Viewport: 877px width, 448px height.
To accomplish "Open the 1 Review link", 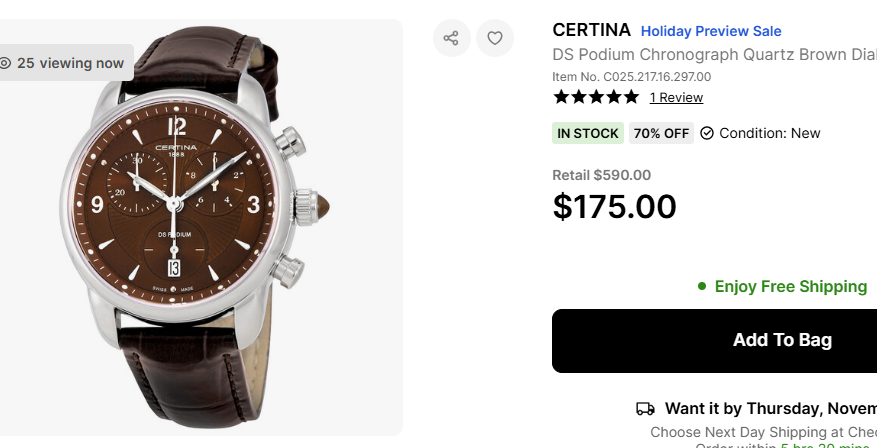I will click(676, 97).
